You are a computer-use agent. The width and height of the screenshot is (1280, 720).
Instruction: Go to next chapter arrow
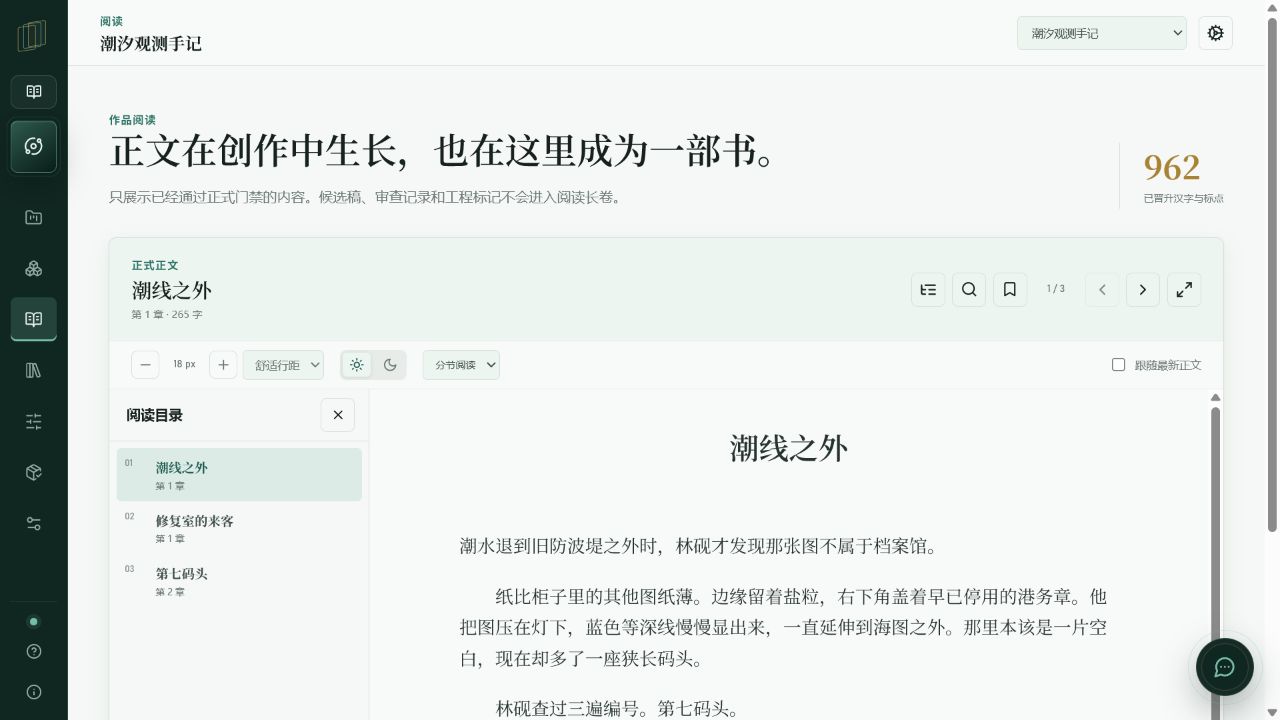coord(1143,289)
